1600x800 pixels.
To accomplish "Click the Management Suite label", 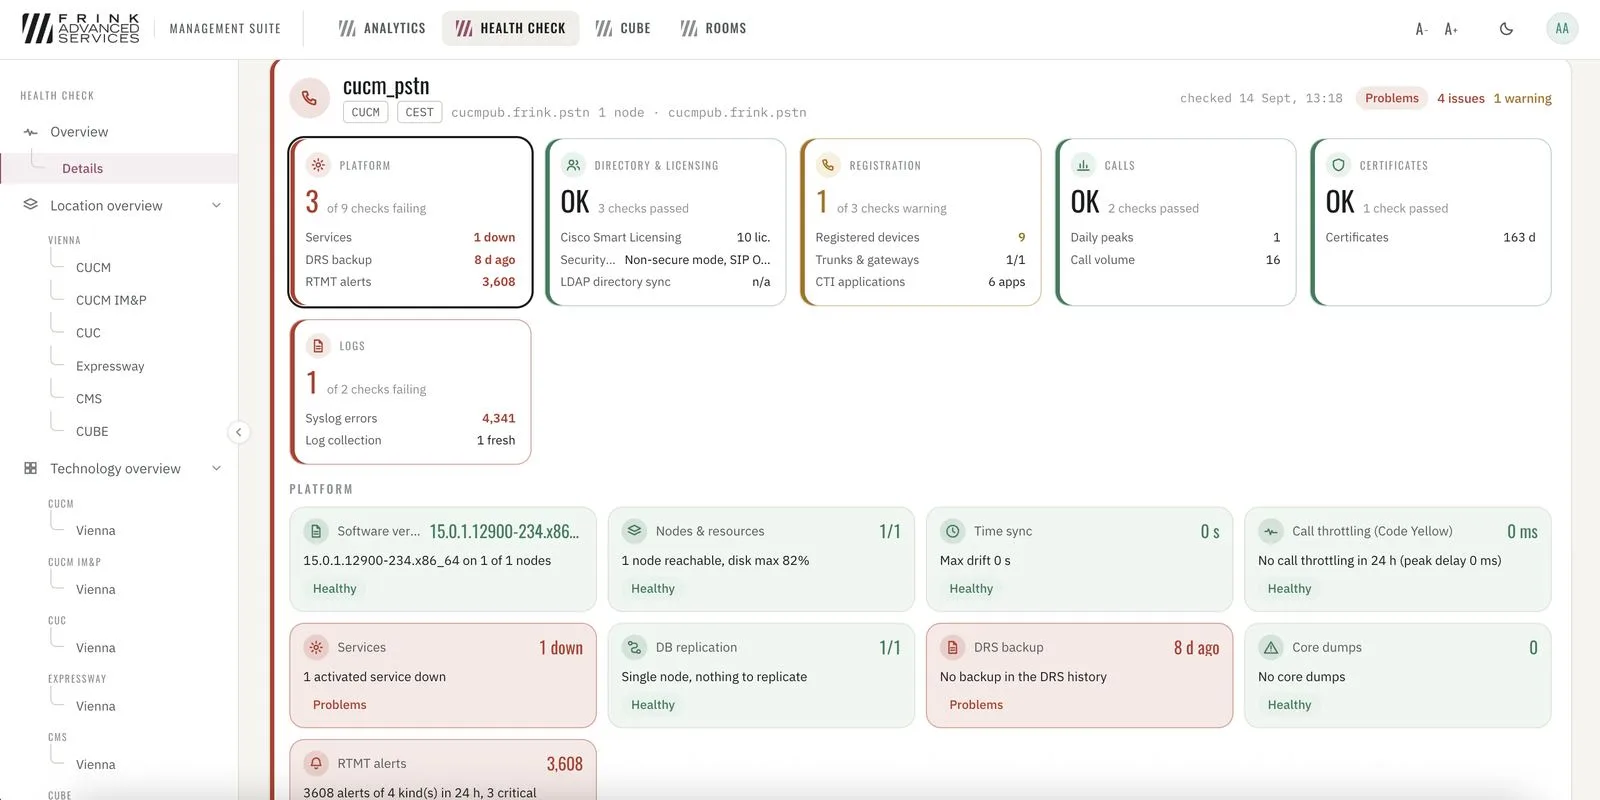I will pyautogui.click(x=225, y=29).
